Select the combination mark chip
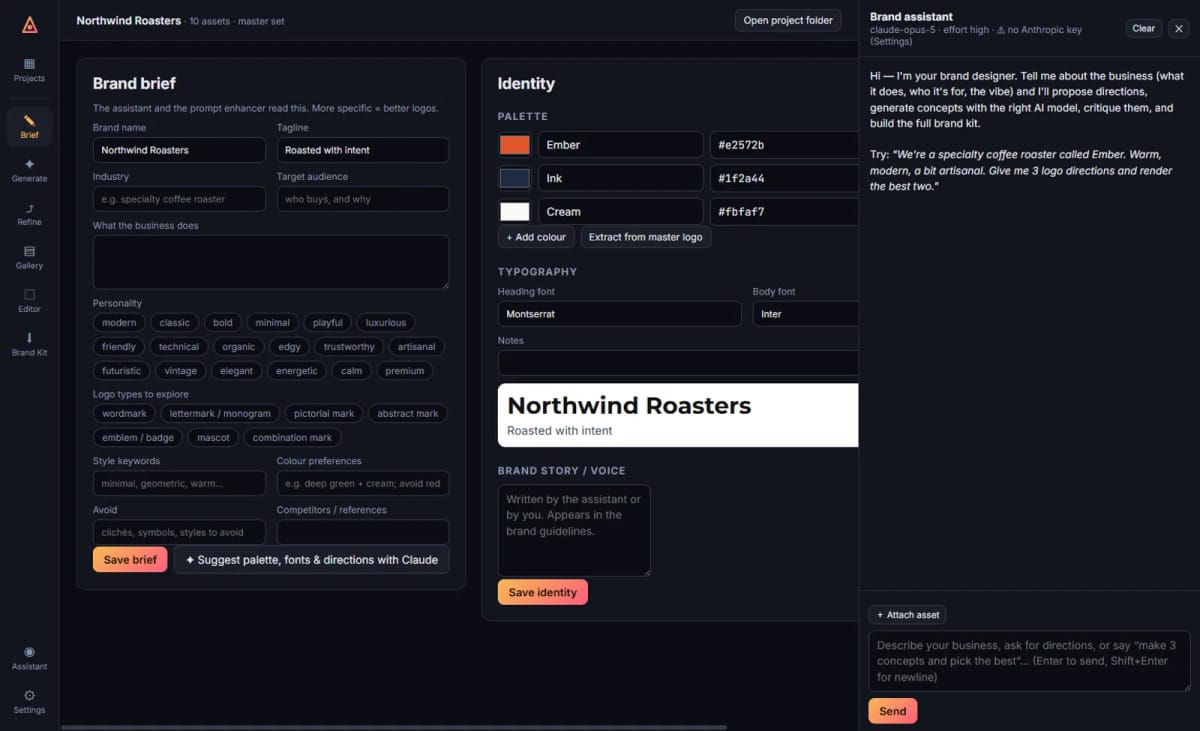 point(292,438)
